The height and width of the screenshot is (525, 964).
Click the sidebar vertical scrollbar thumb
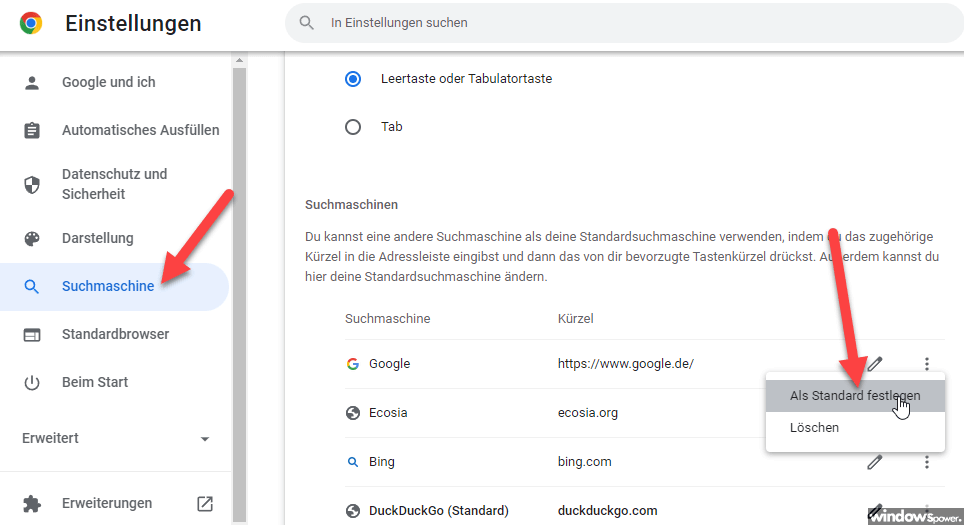click(239, 295)
